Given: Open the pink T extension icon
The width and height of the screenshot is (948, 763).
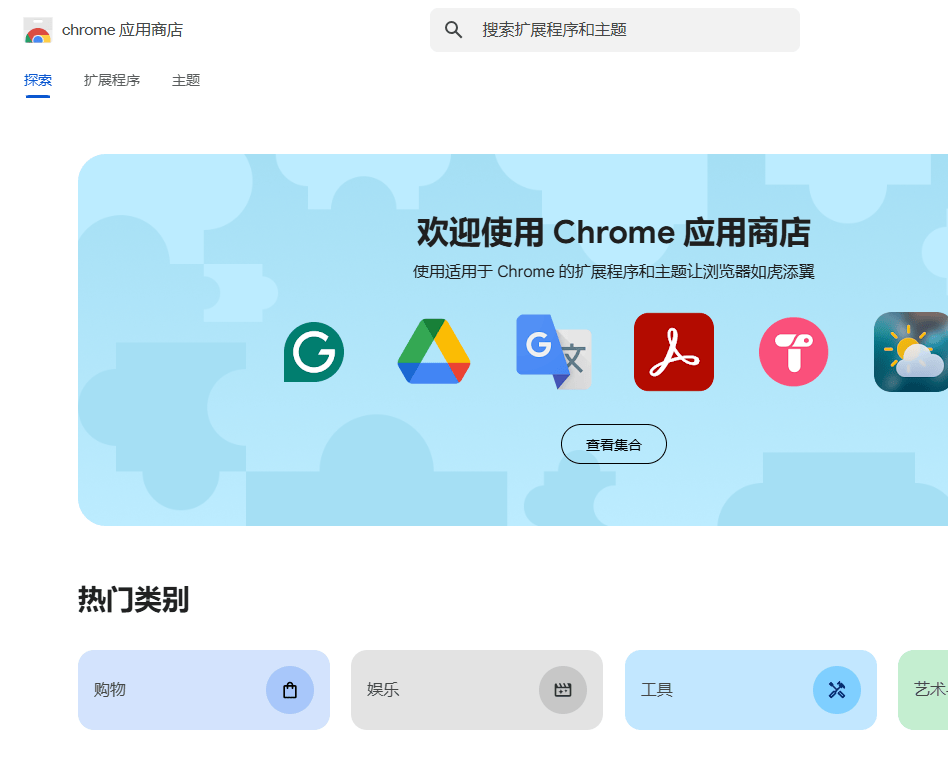Looking at the screenshot, I should 793,352.
